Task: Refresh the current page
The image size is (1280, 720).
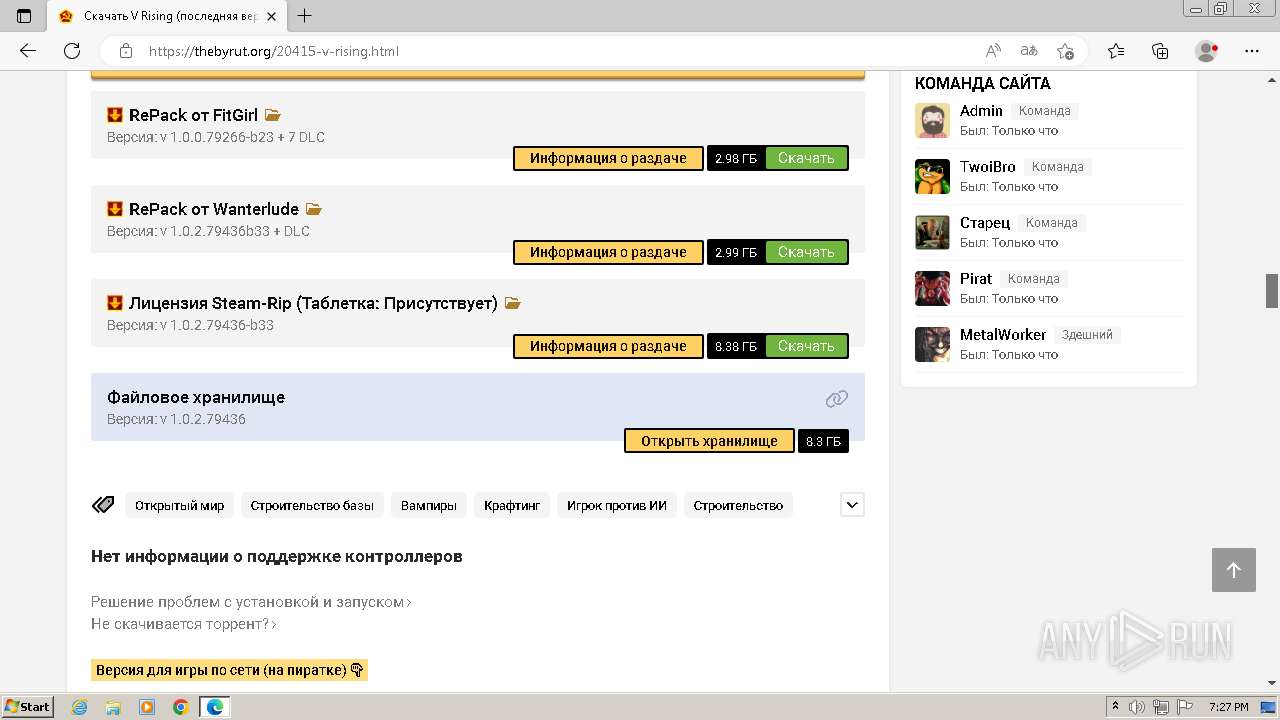Action: coord(72,51)
